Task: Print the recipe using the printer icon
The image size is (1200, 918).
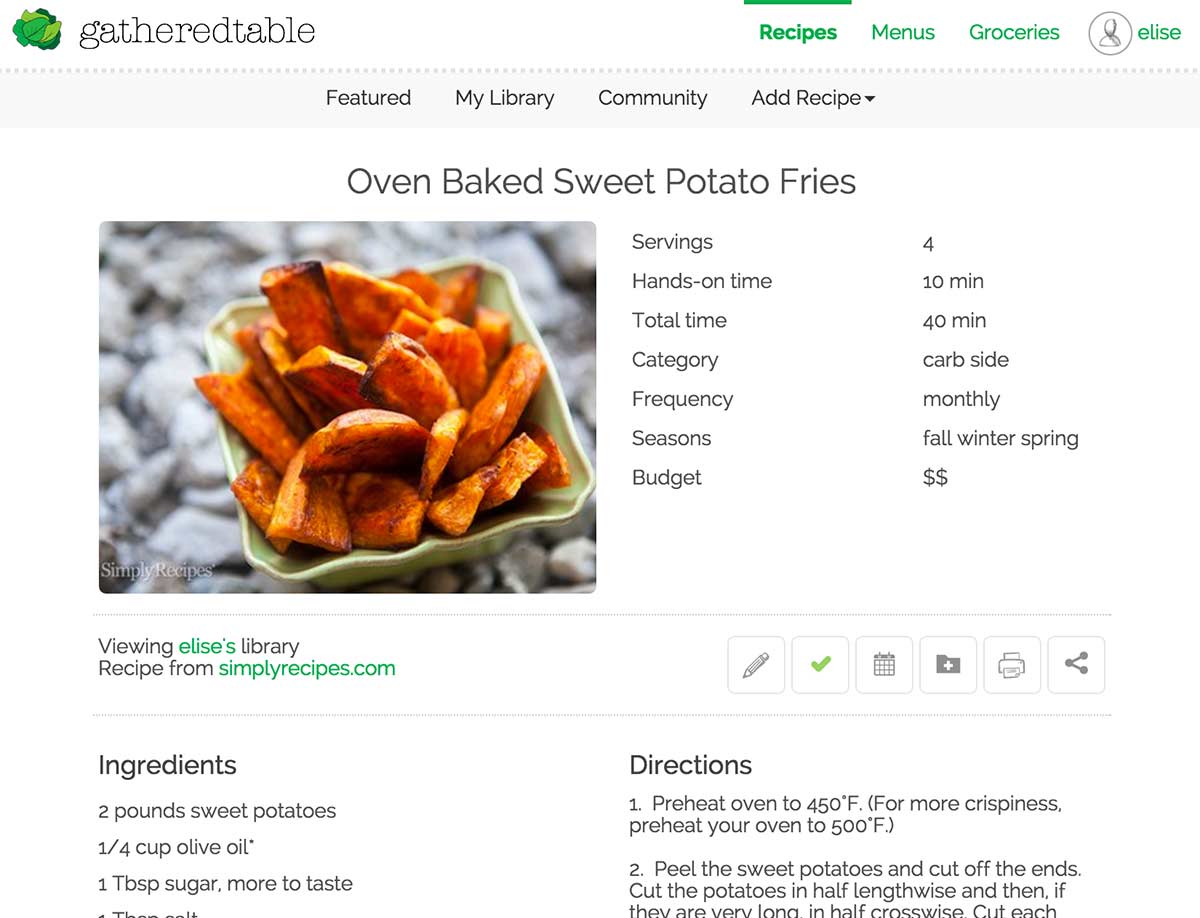Action: click(x=1012, y=665)
